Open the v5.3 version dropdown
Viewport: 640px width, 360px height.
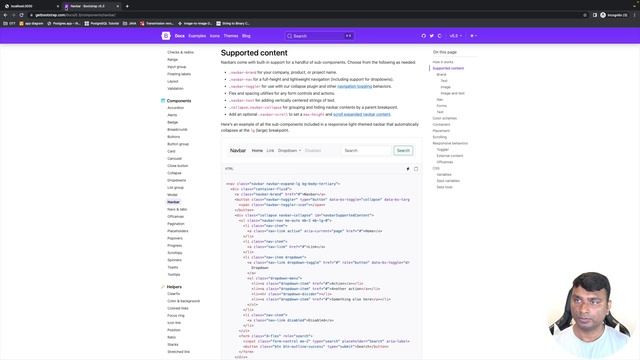click(x=456, y=36)
